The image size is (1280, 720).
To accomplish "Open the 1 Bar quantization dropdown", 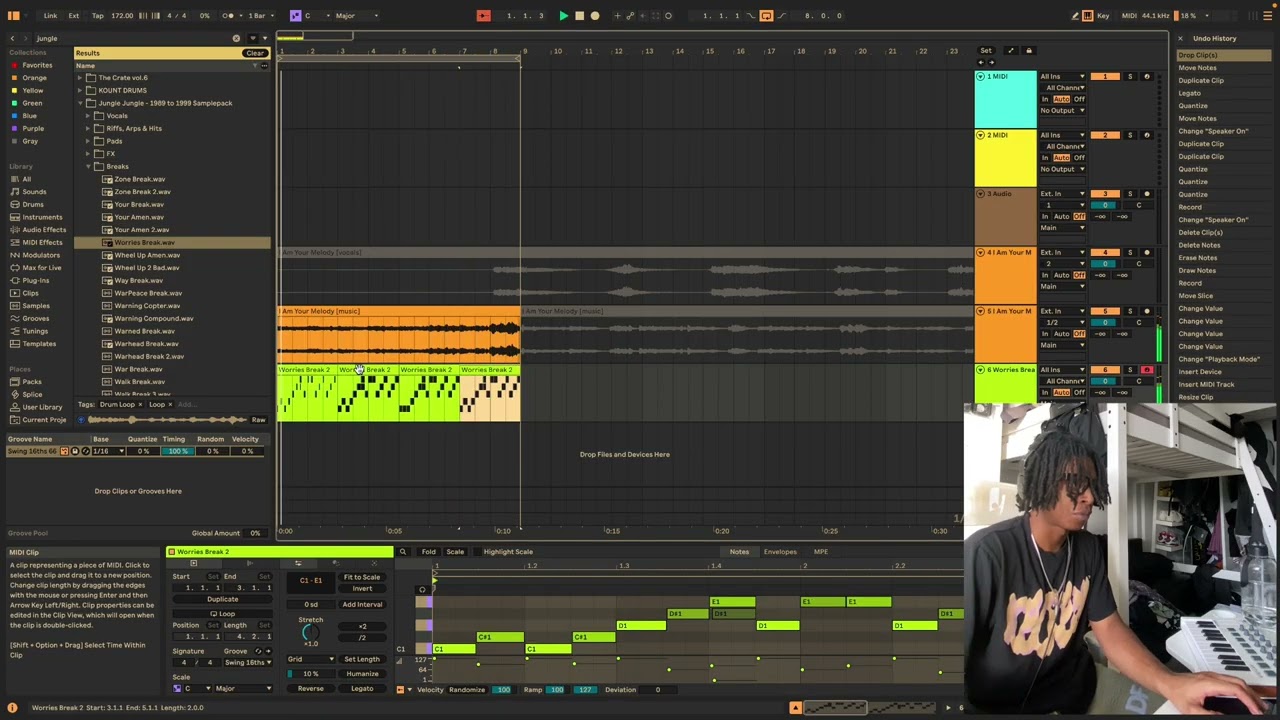I will (x=259, y=16).
